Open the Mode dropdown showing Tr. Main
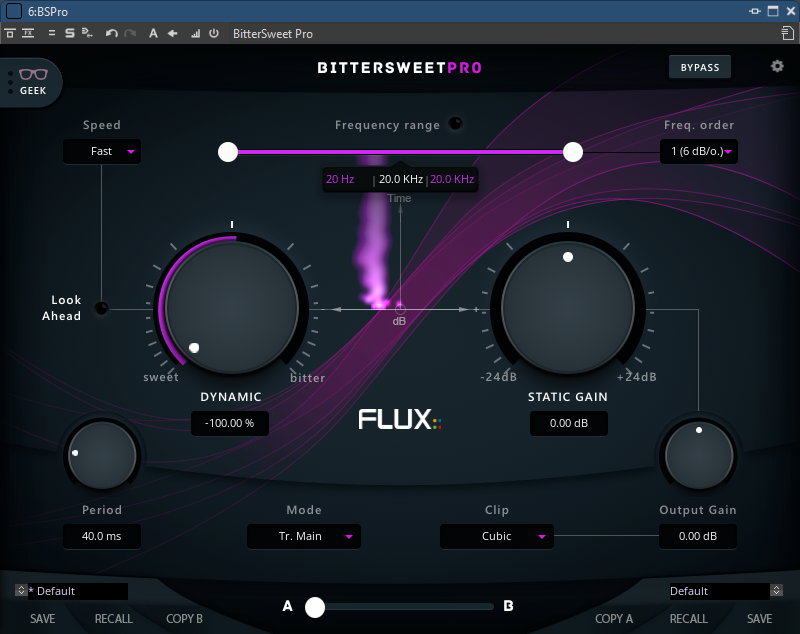The height and width of the screenshot is (634, 800). [304, 537]
